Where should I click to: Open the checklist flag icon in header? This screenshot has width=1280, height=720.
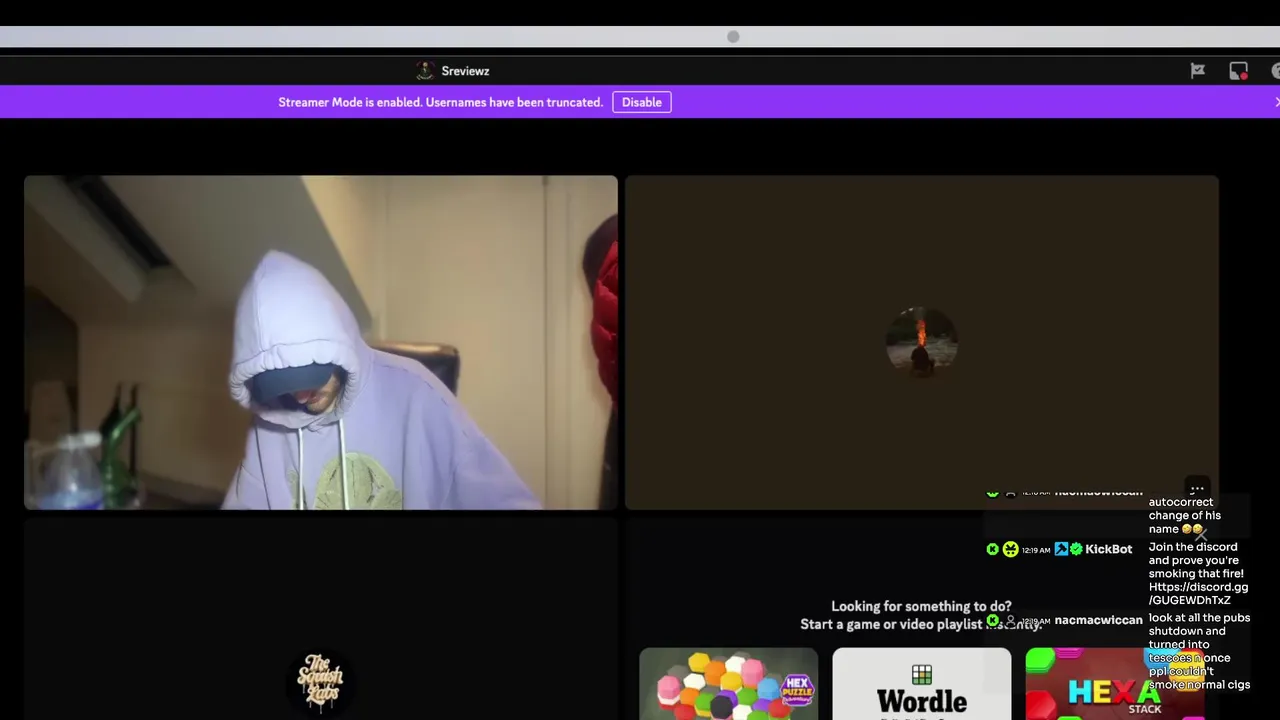tap(1198, 71)
